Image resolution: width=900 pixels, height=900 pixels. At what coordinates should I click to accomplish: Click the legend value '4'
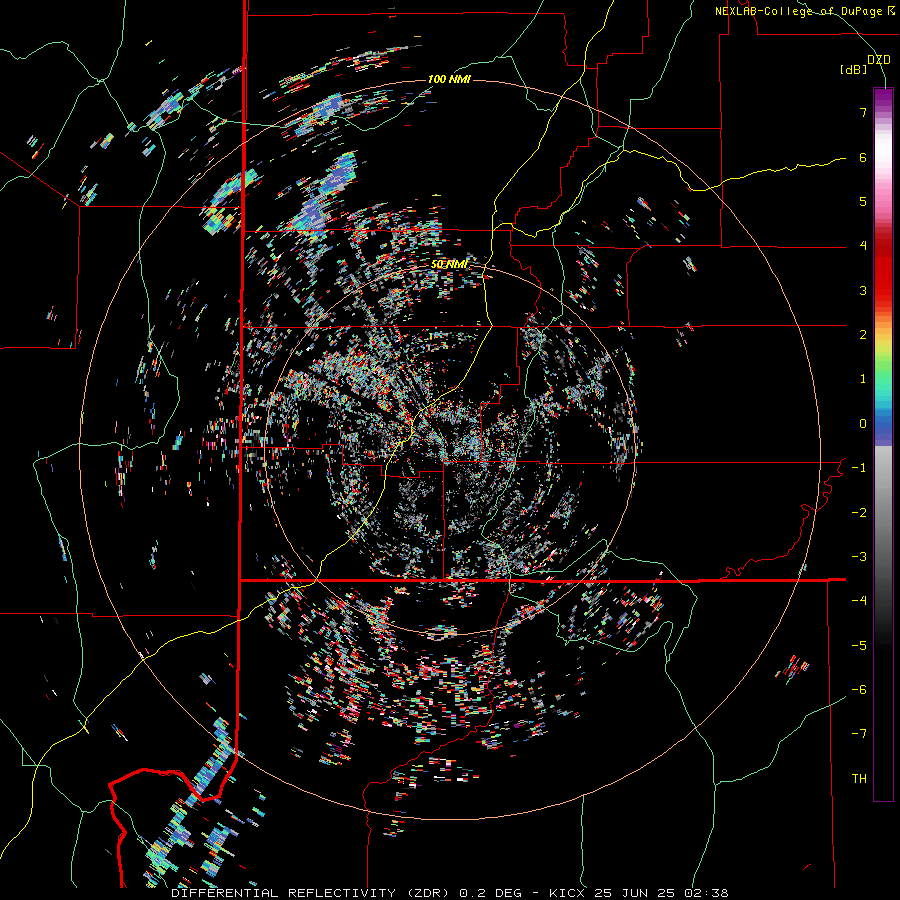click(863, 246)
